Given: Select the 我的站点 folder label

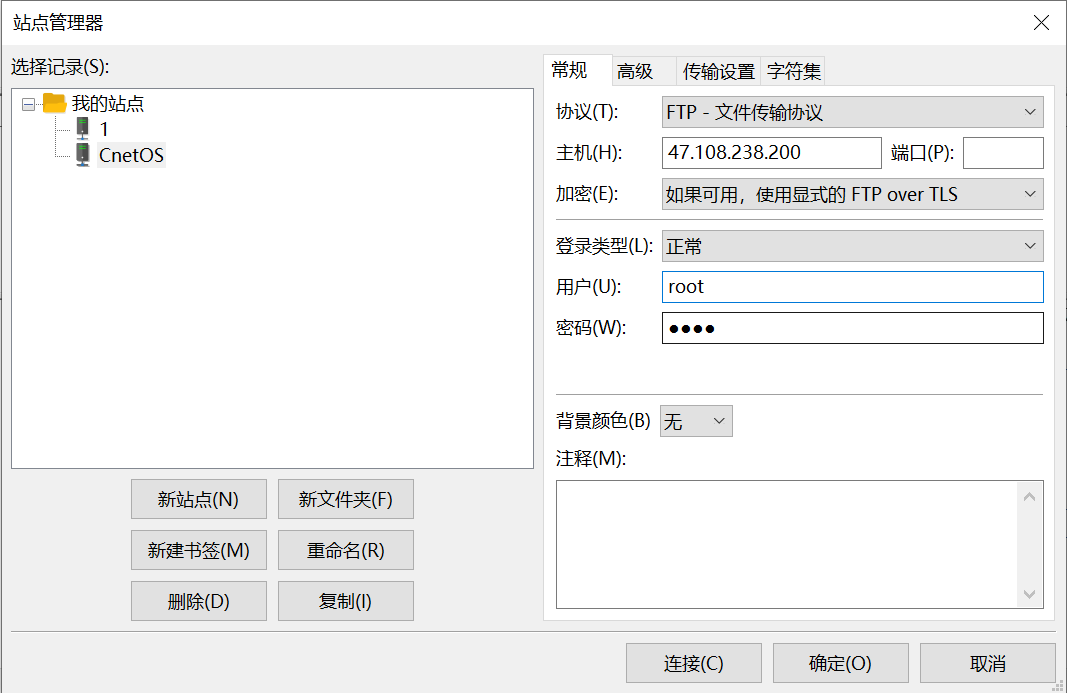Looking at the screenshot, I should tap(108, 103).
